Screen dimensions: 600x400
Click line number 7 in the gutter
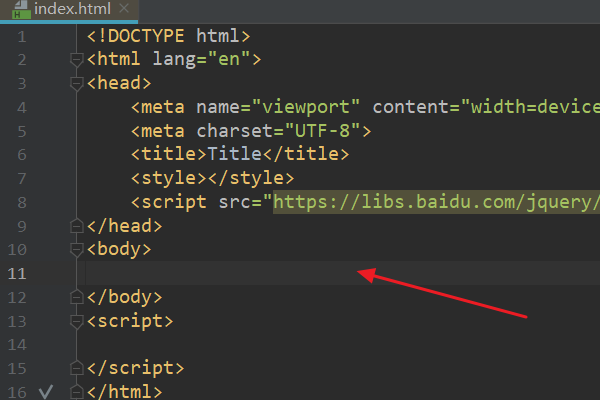coord(22,179)
